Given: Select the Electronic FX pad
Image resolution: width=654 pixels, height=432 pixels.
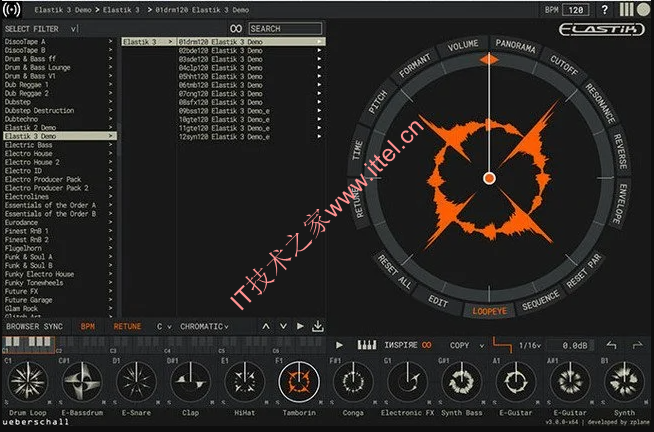Looking at the screenshot, I should point(407,381).
